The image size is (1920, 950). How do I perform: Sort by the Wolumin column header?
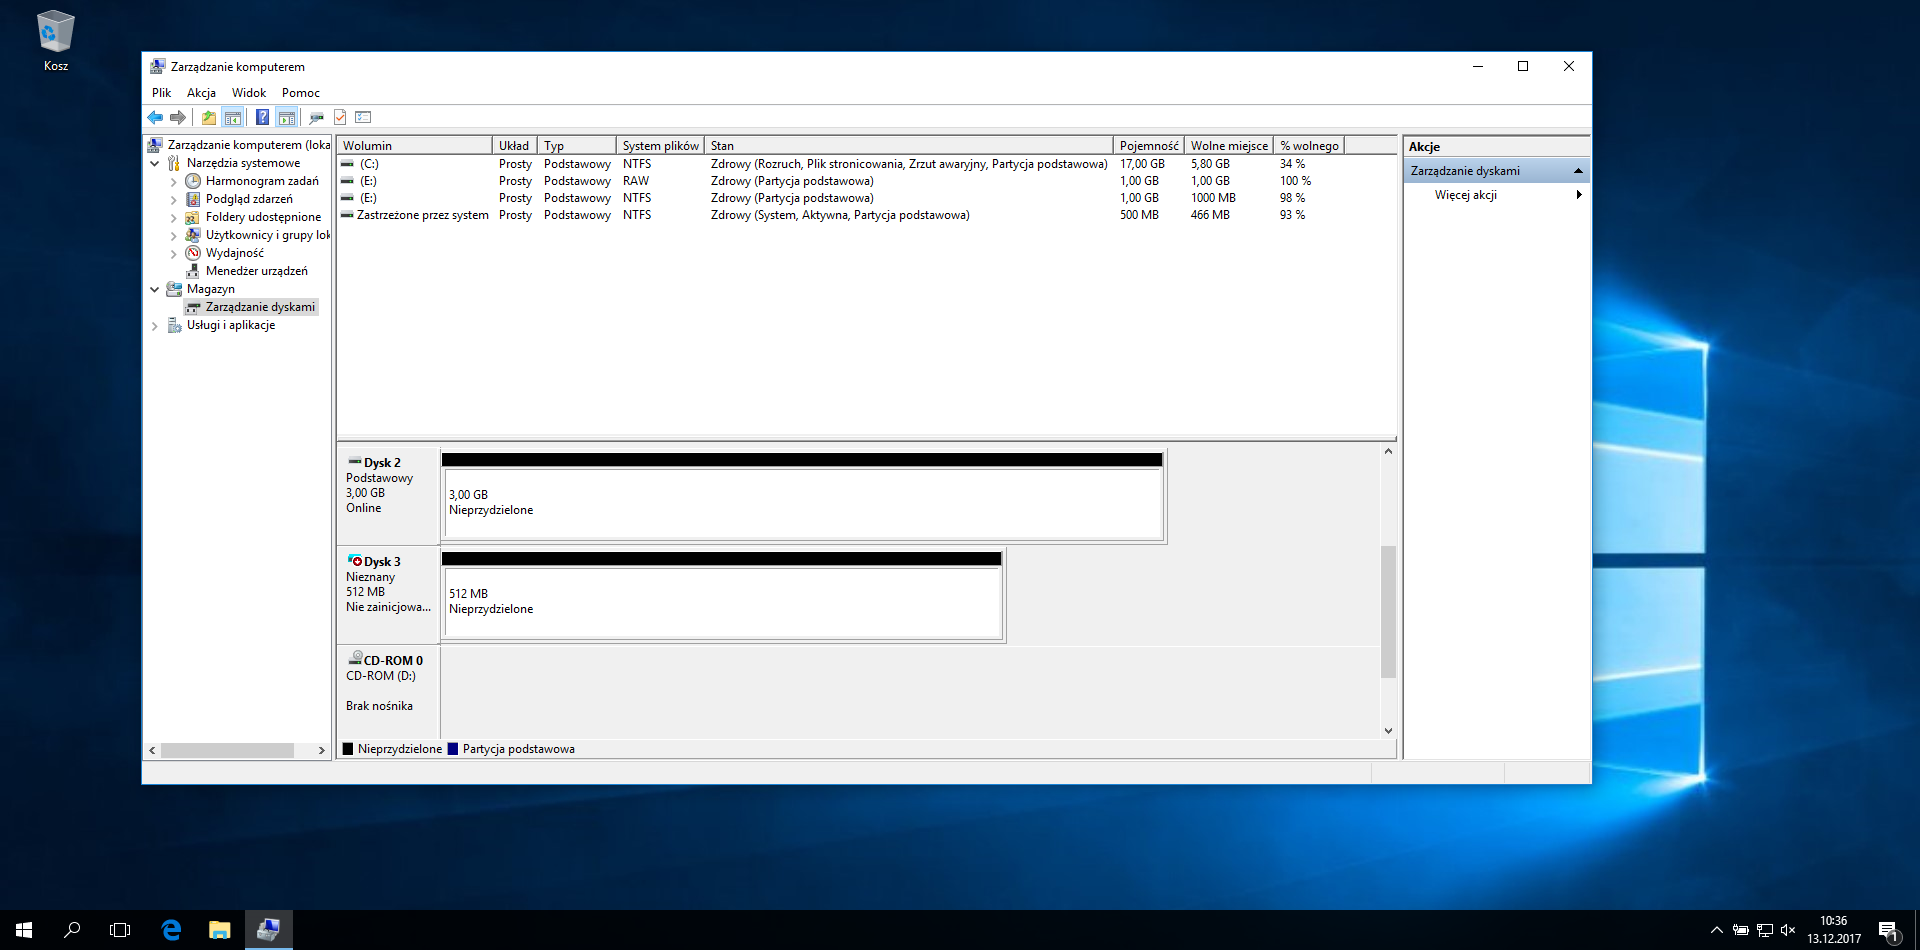point(414,146)
